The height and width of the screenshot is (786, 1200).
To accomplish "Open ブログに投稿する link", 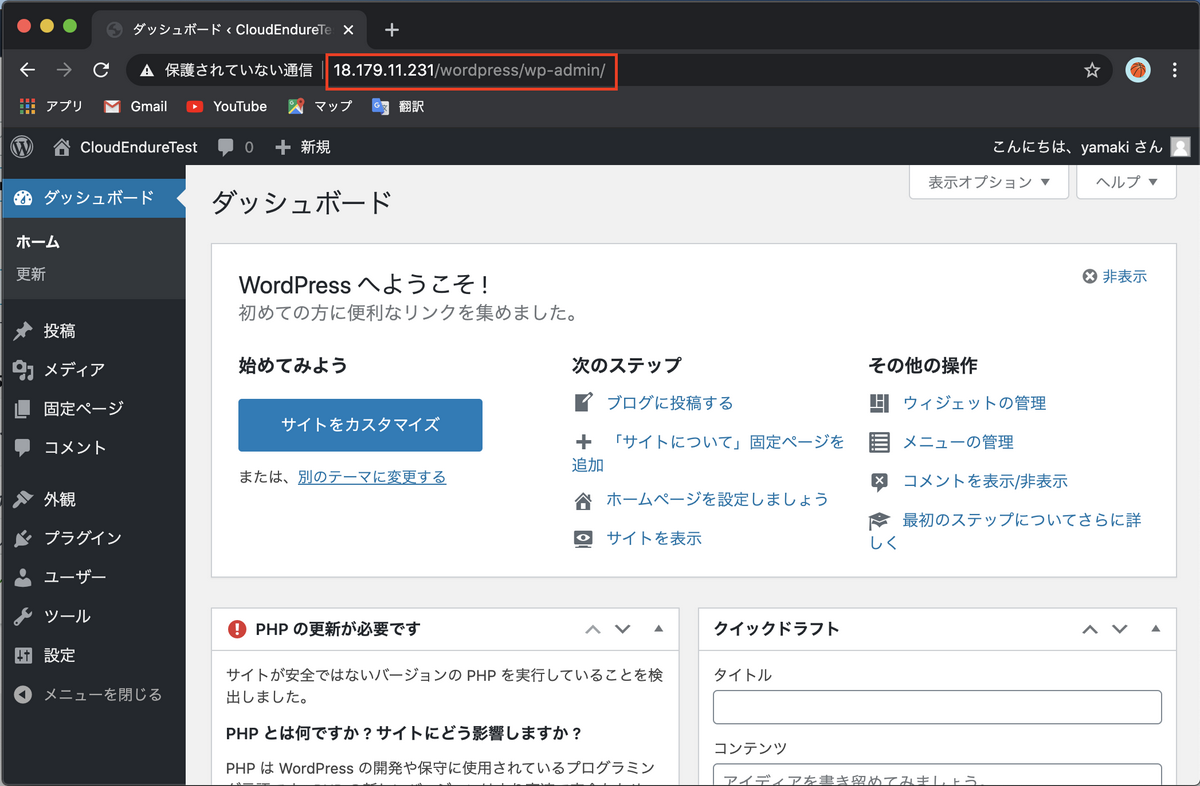I will coord(670,403).
